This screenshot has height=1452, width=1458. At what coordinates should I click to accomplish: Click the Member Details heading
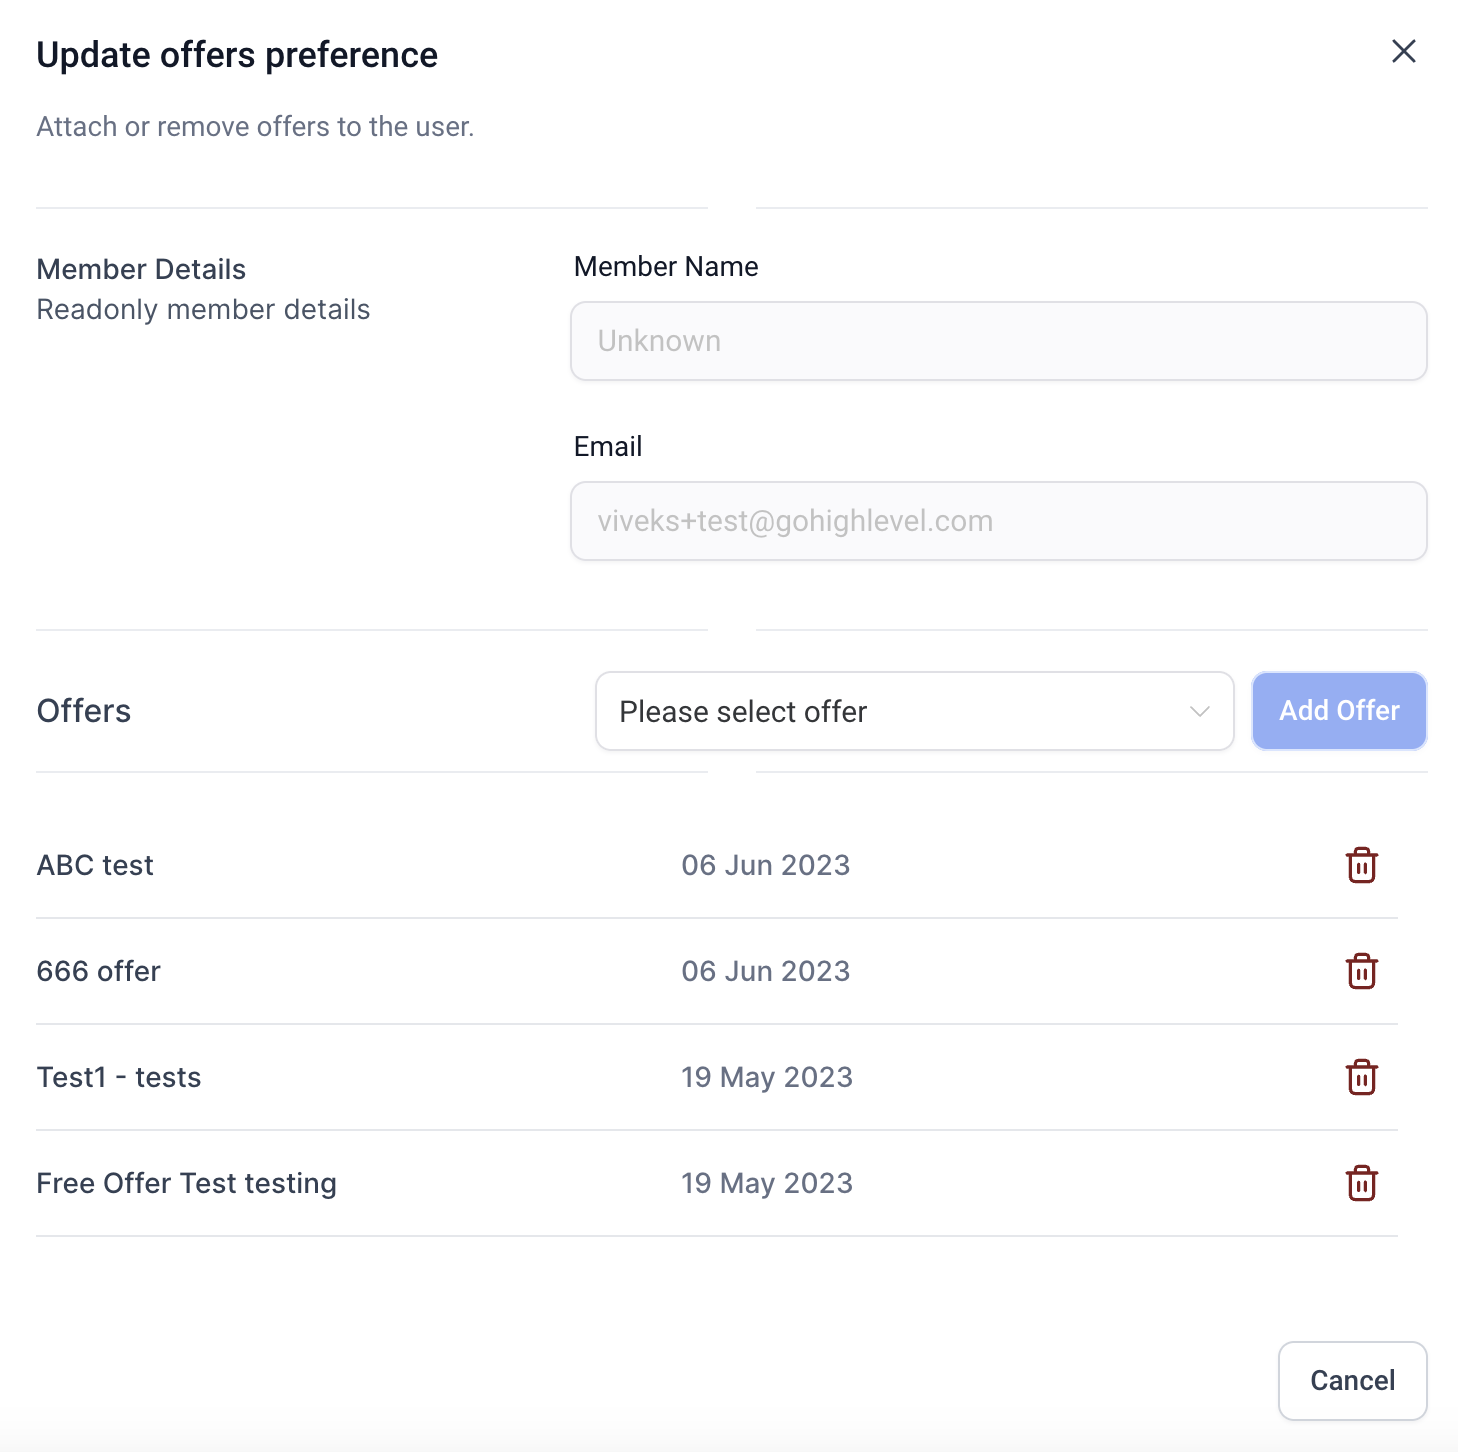tap(141, 269)
